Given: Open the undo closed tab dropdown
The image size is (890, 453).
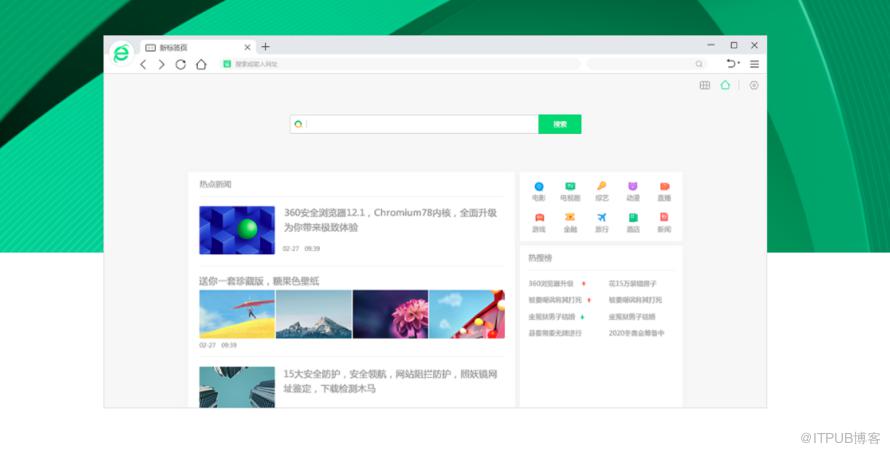Looking at the screenshot, I should point(733,64).
